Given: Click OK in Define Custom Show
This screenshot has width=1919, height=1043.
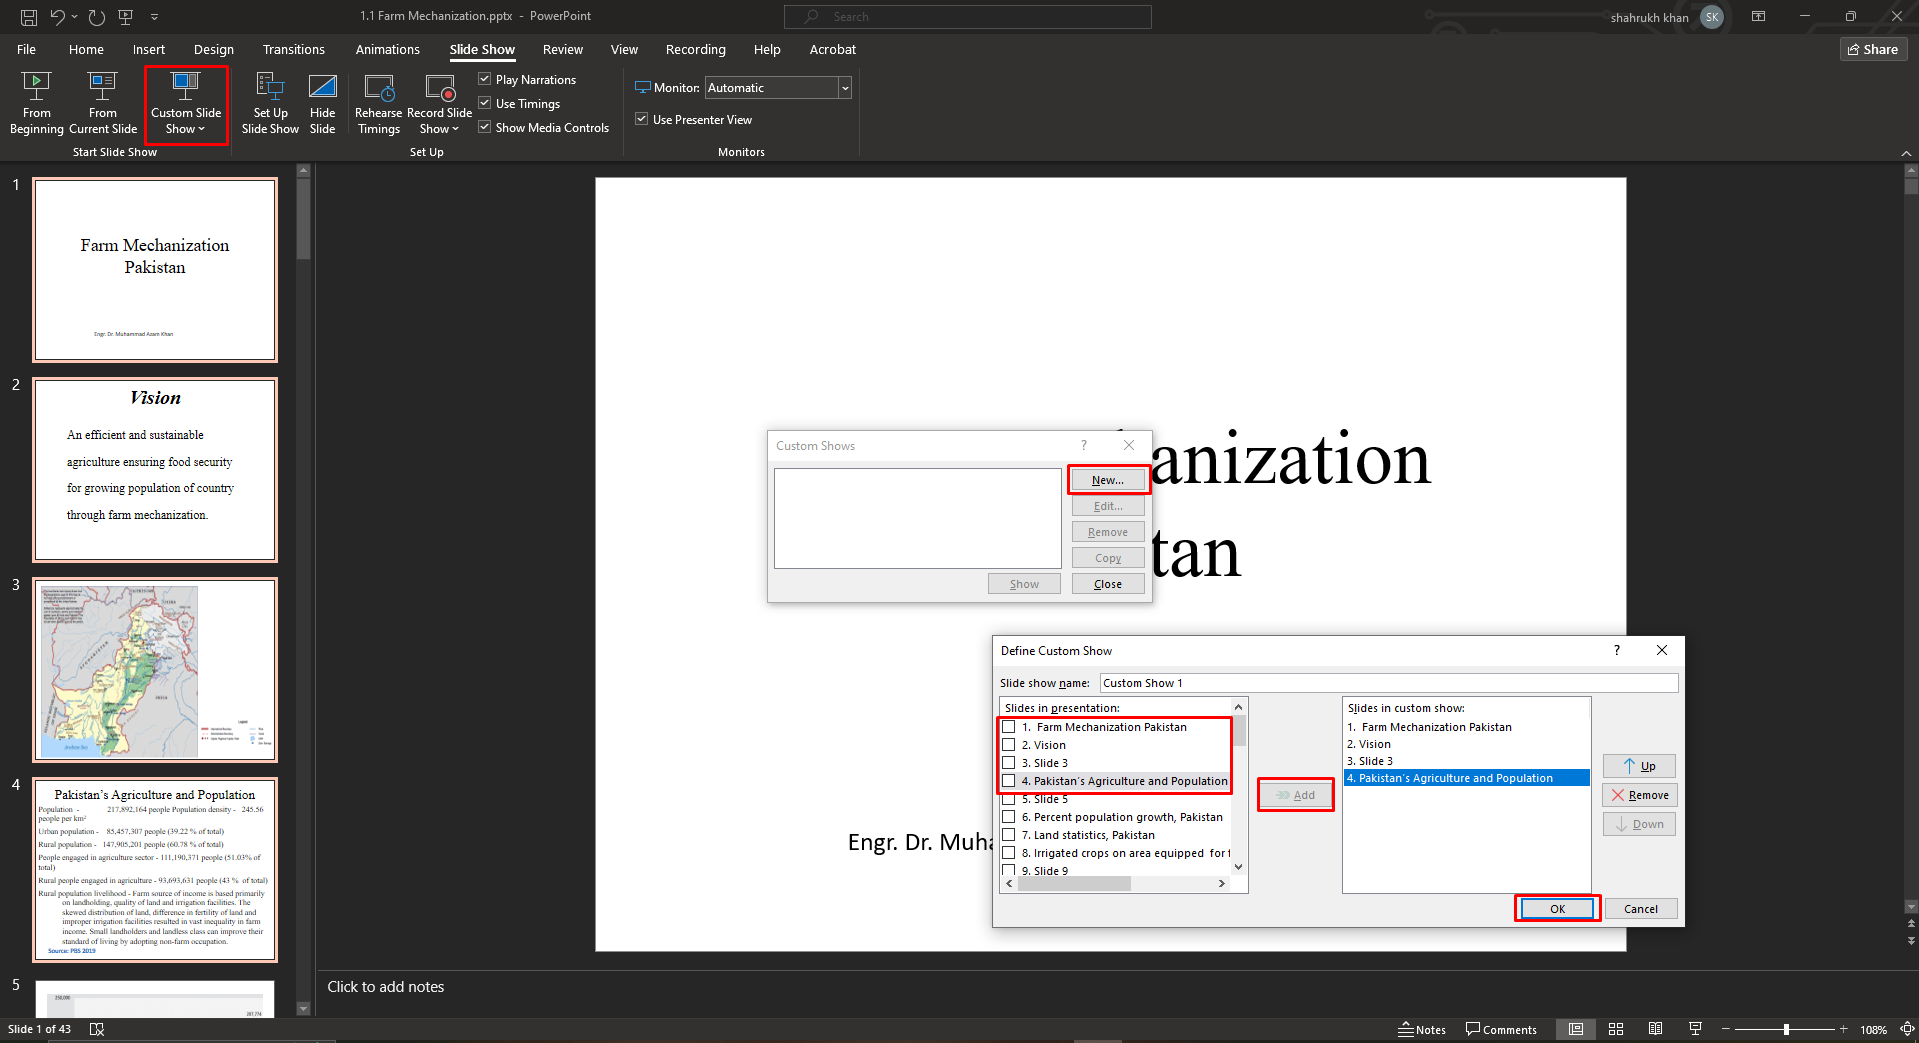Looking at the screenshot, I should pyautogui.click(x=1557, y=909).
